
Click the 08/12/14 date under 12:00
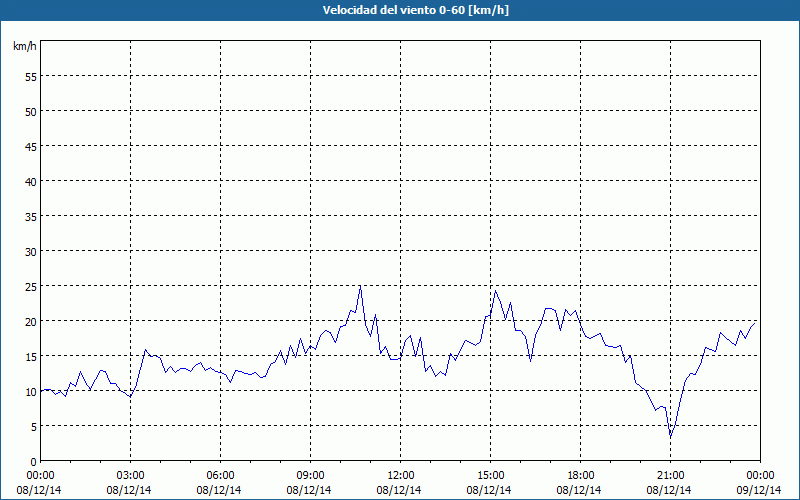click(x=399, y=490)
